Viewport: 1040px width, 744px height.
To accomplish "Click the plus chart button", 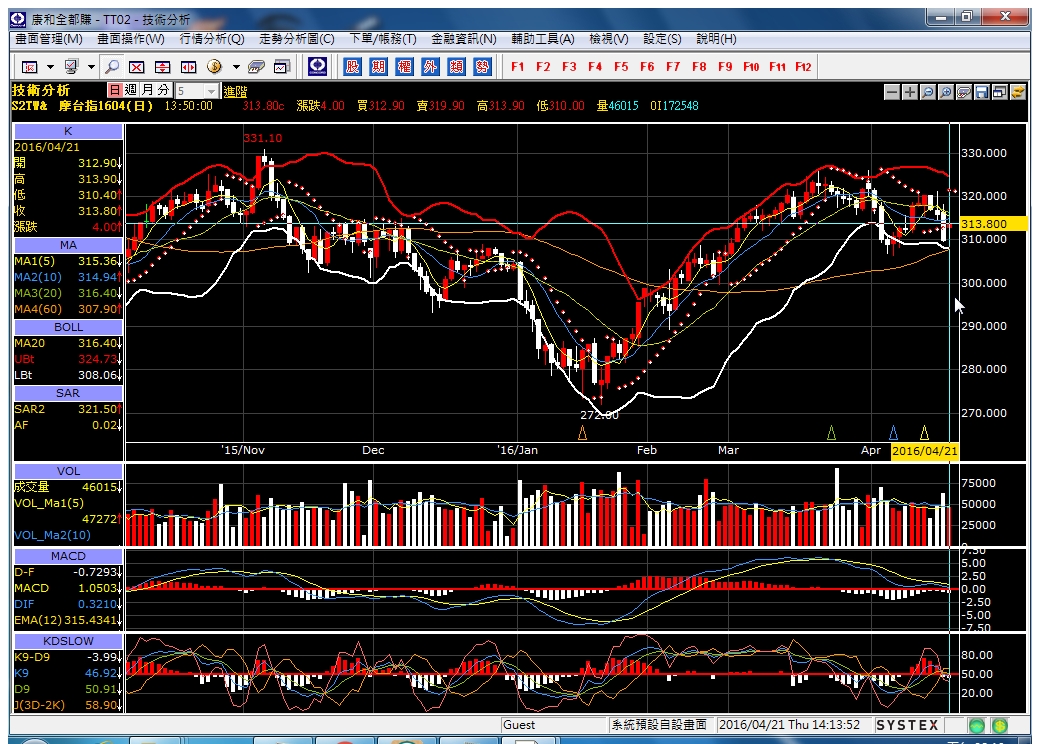I will click(x=910, y=92).
